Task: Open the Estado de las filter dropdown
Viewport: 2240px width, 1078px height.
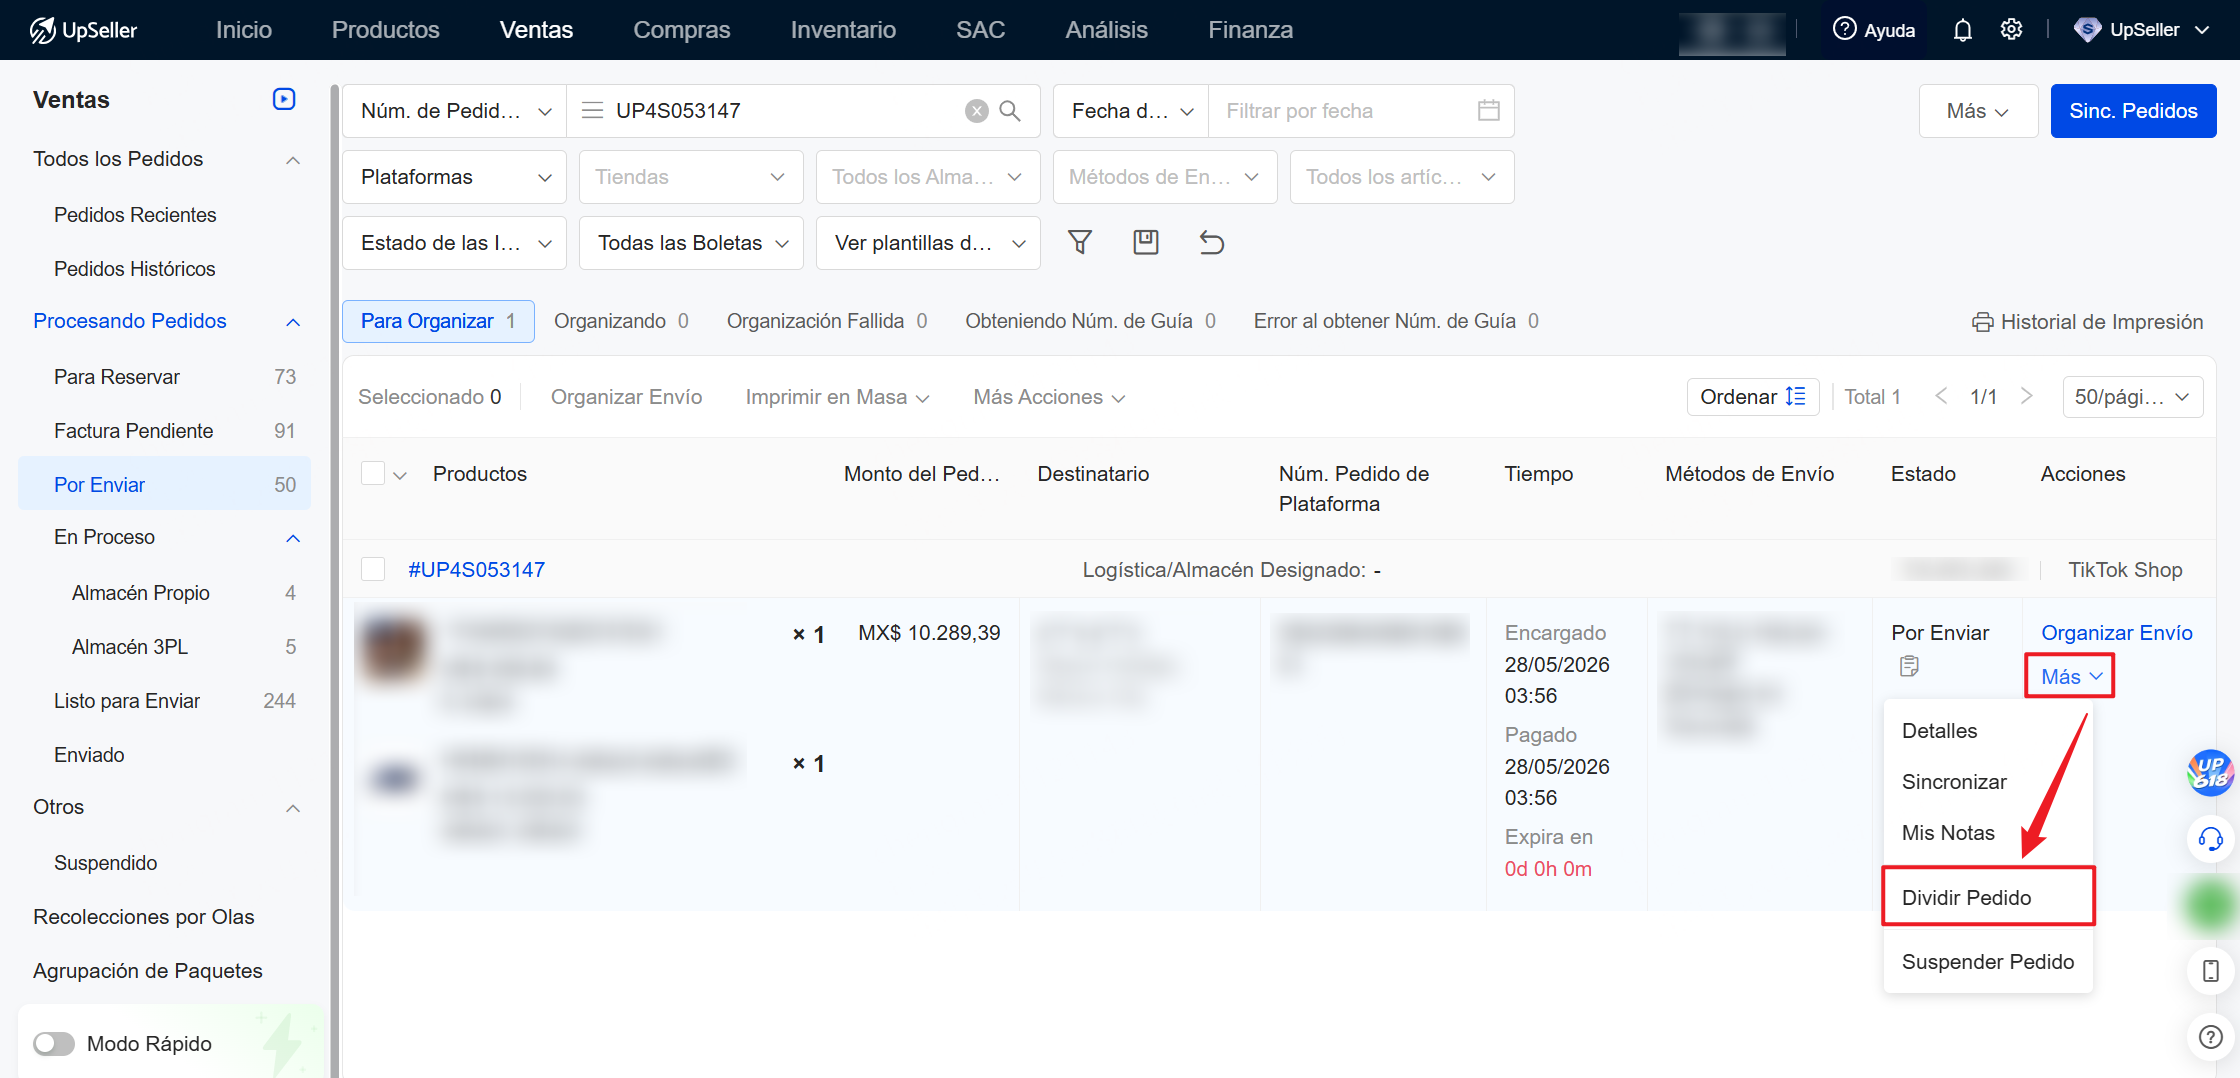Action: pos(455,243)
